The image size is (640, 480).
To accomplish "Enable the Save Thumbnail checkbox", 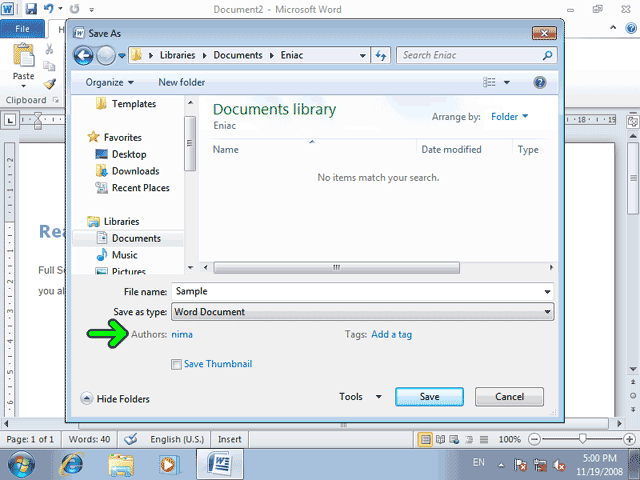I will pyautogui.click(x=176, y=364).
